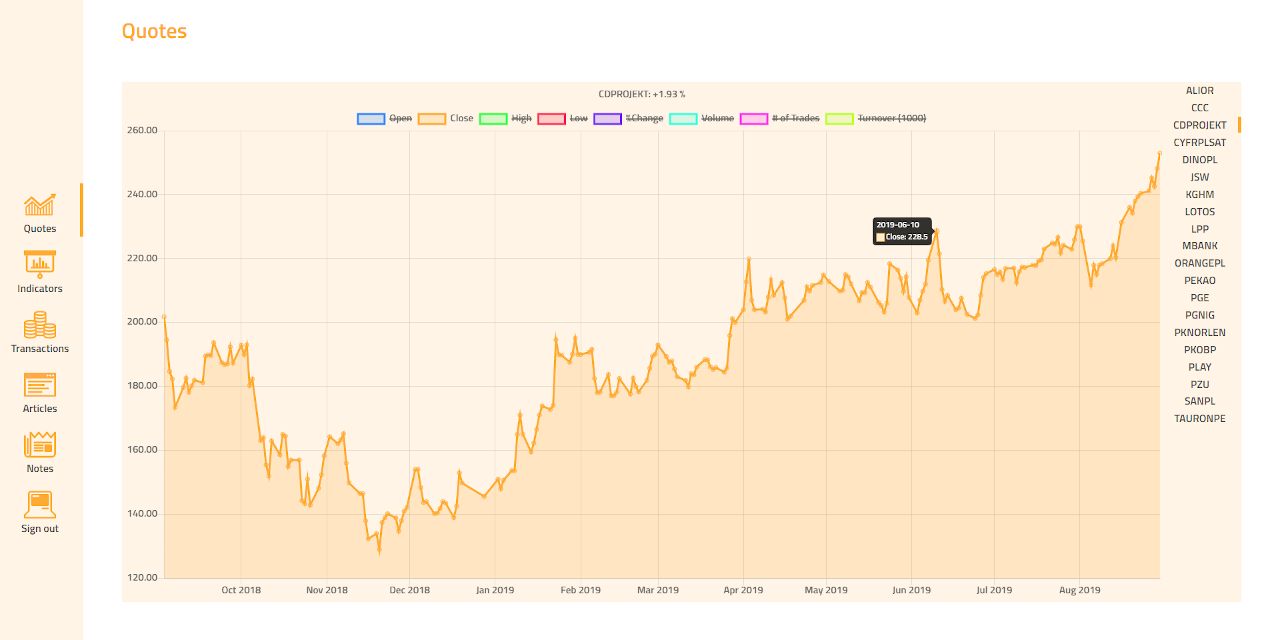Click the 260.00 y-axis value
The height and width of the screenshot is (640, 1280).
(143, 130)
